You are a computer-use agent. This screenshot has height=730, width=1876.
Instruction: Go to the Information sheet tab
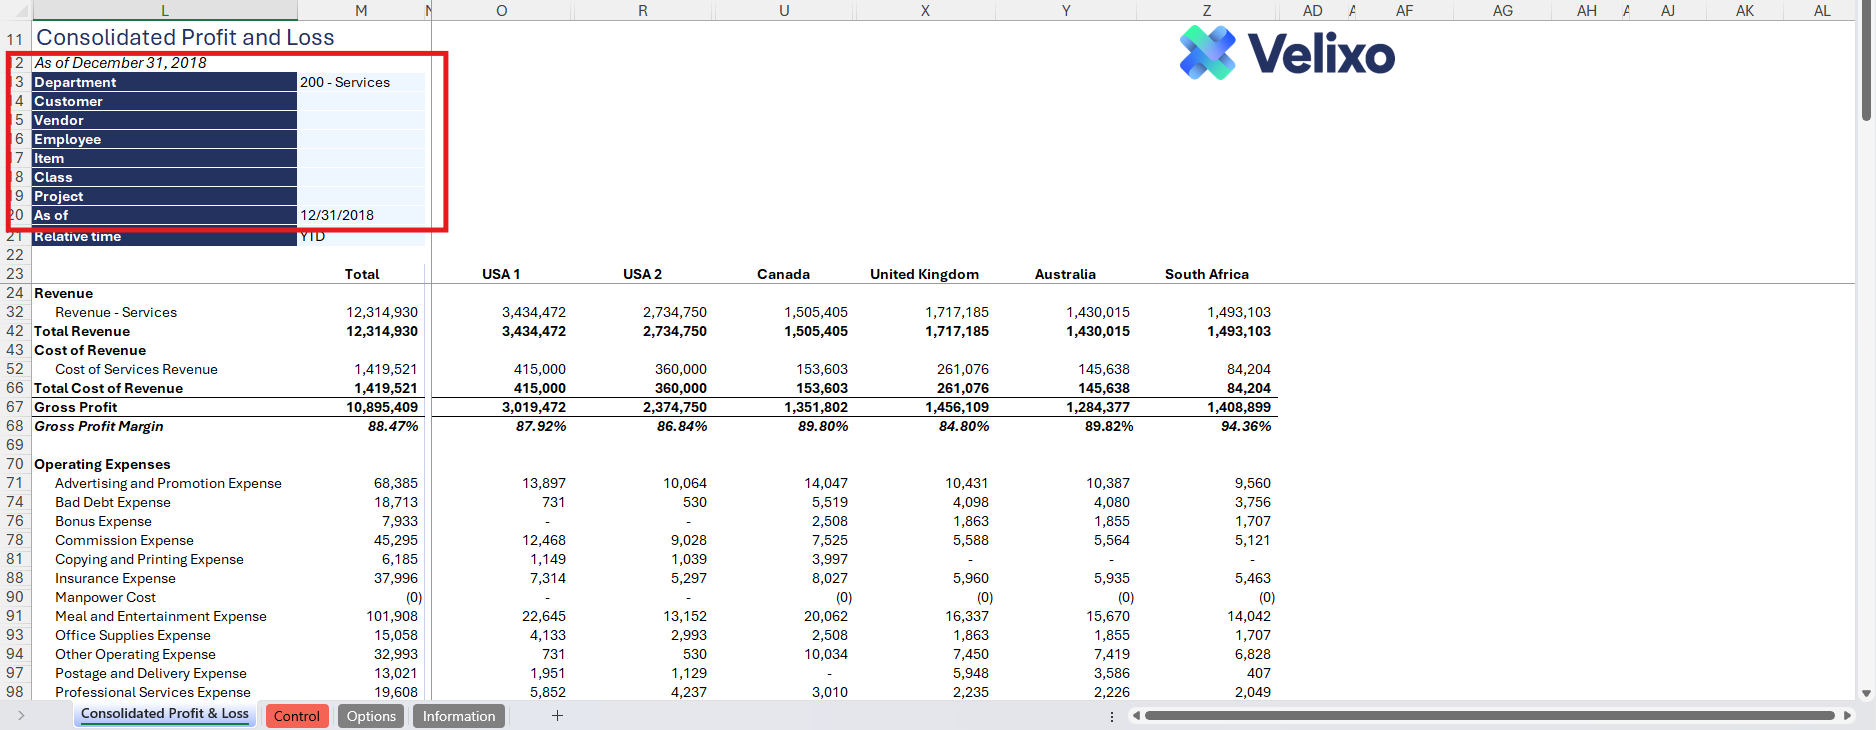click(x=458, y=716)
